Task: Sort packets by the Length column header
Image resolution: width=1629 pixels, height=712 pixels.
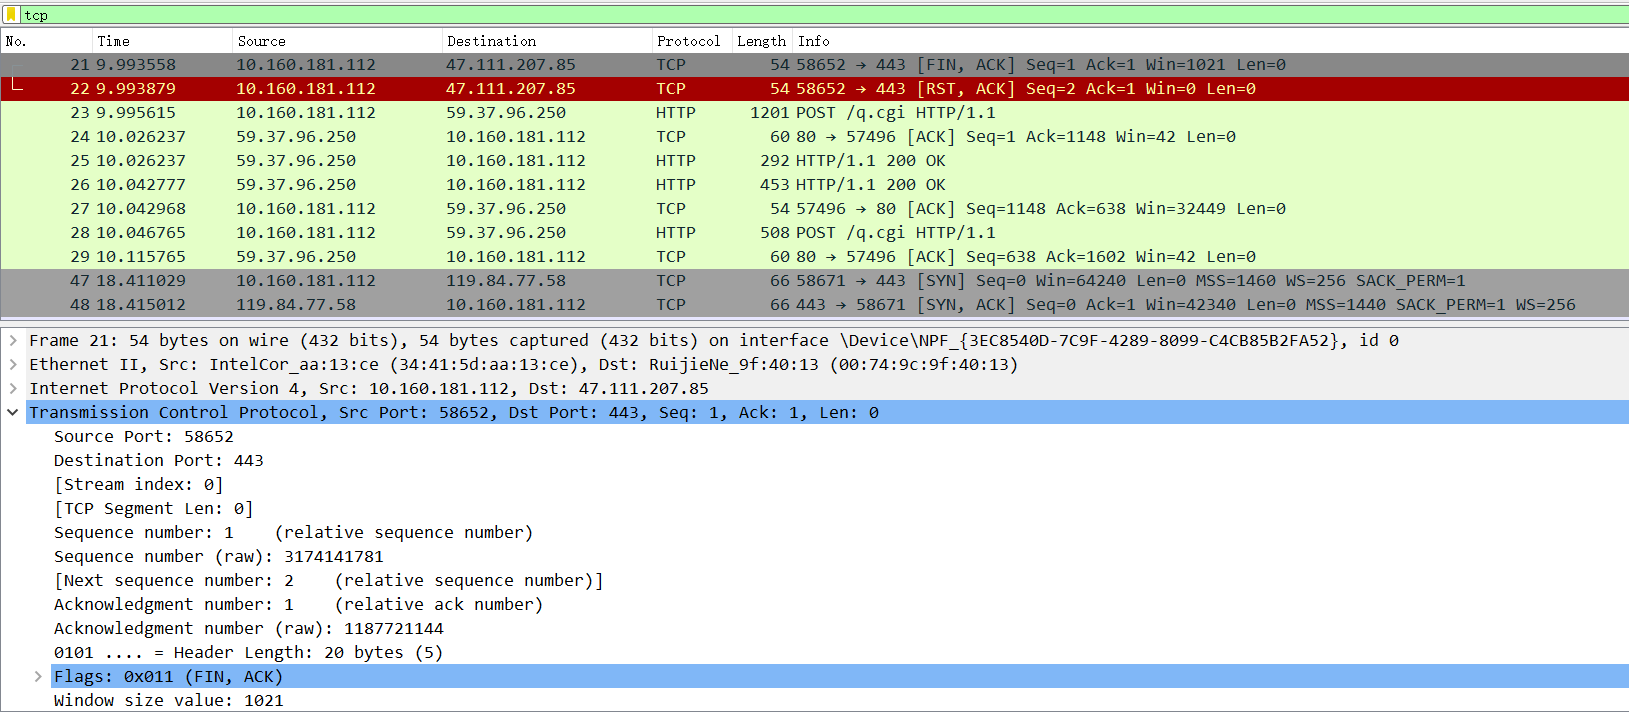Action: (762, 41)
